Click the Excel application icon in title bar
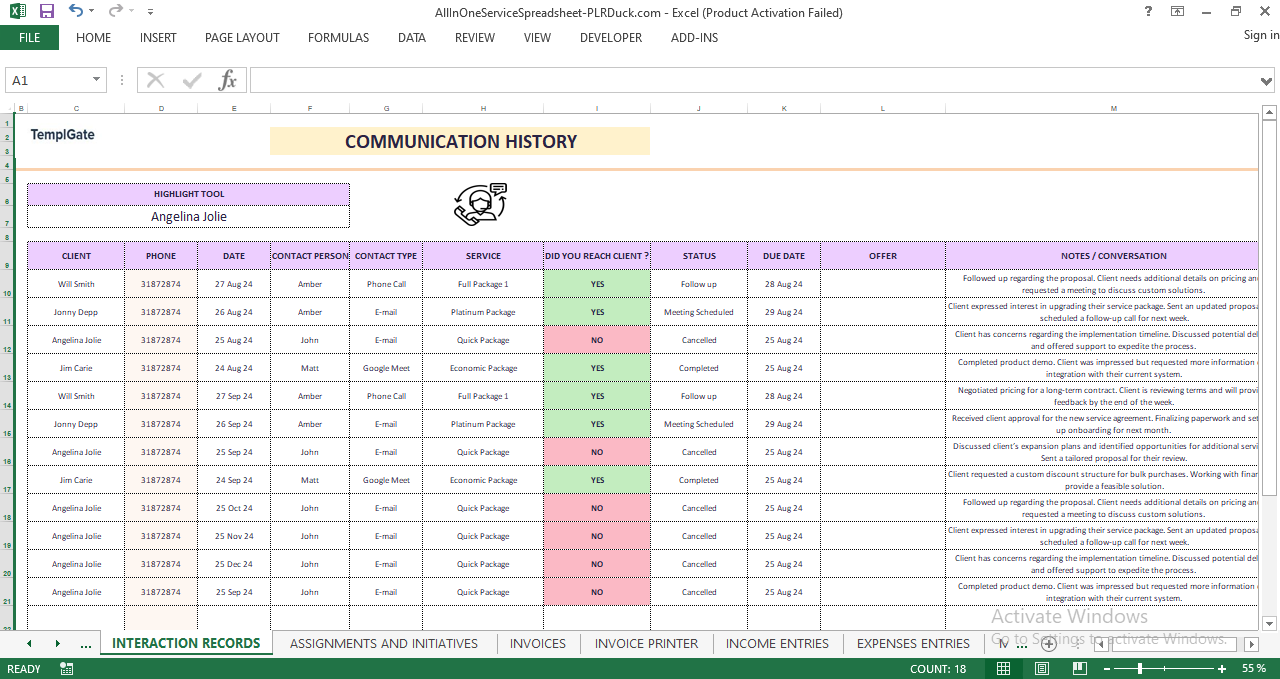The width and height of the screenshot is (1280, 679). pyautogui.click(x=16, y=12)
